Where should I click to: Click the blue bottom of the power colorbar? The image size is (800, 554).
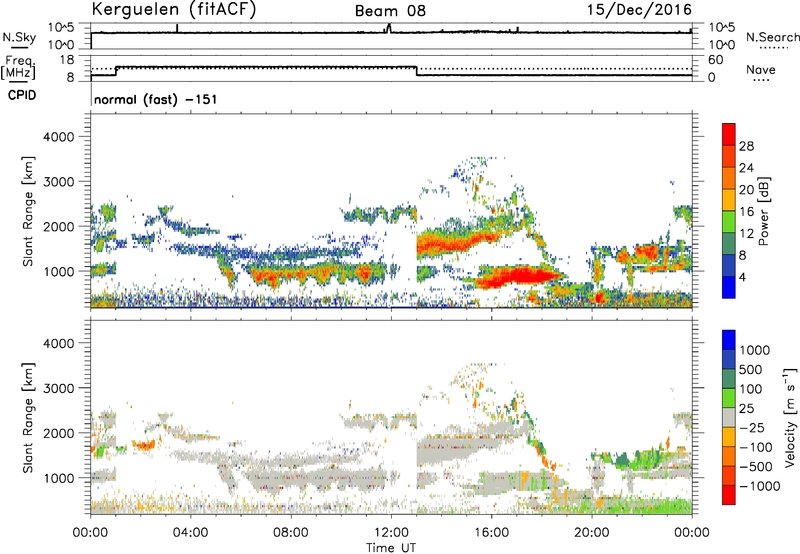(729, 287)
